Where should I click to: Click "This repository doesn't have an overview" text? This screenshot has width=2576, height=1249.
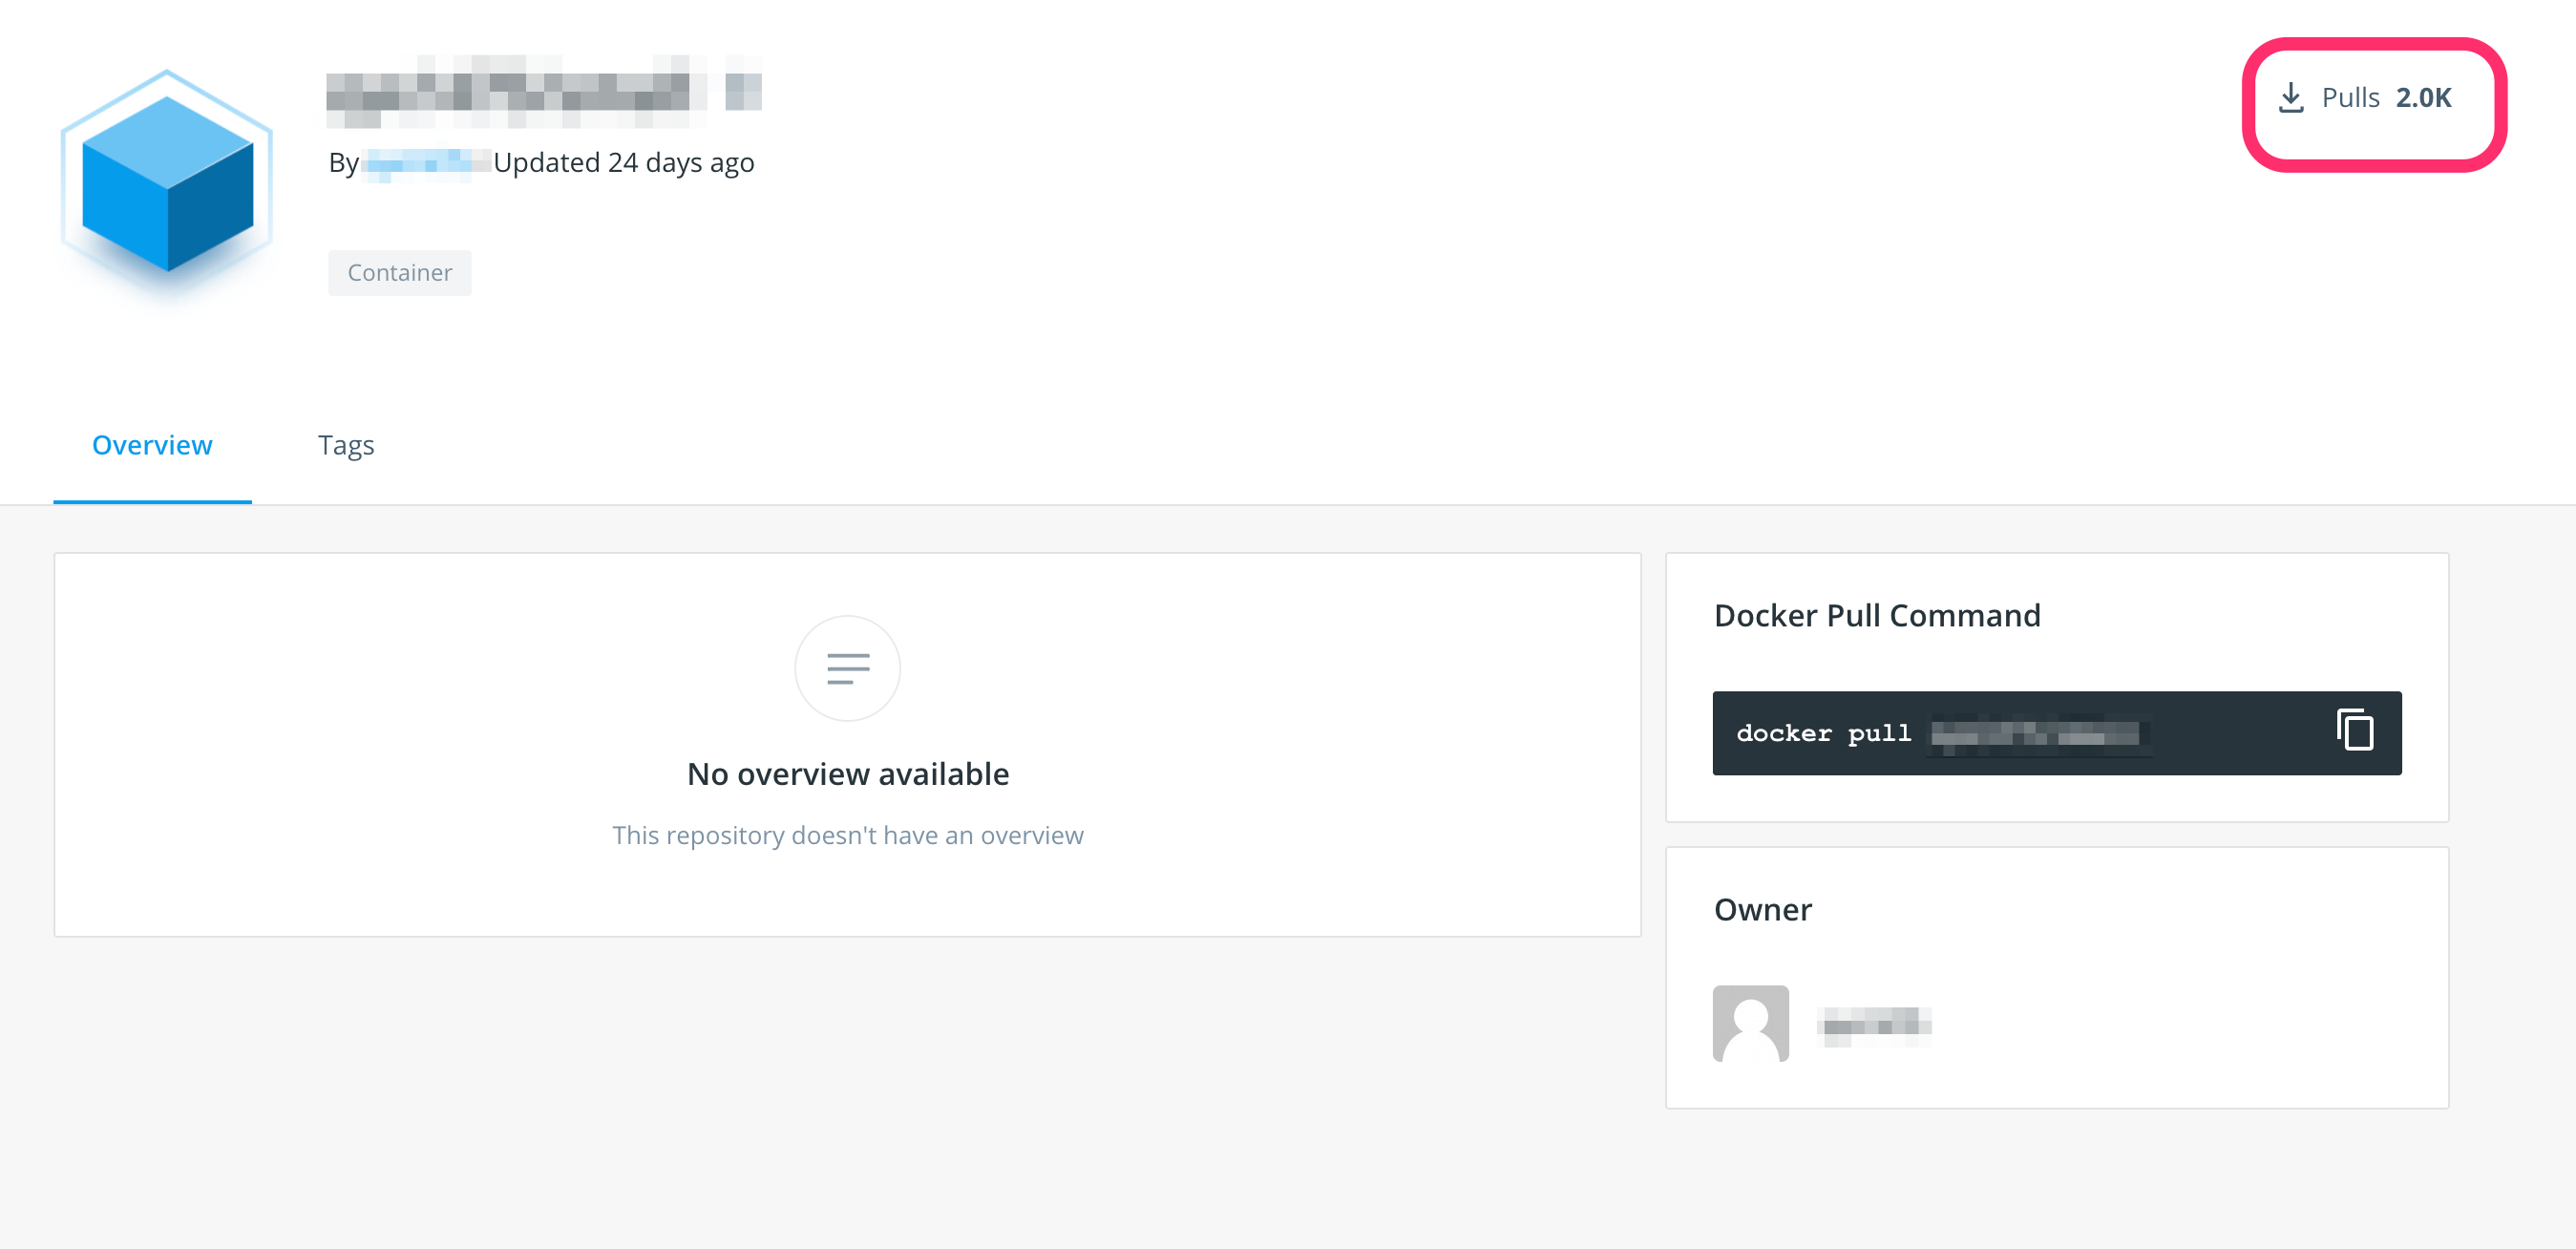coord(847,835)
